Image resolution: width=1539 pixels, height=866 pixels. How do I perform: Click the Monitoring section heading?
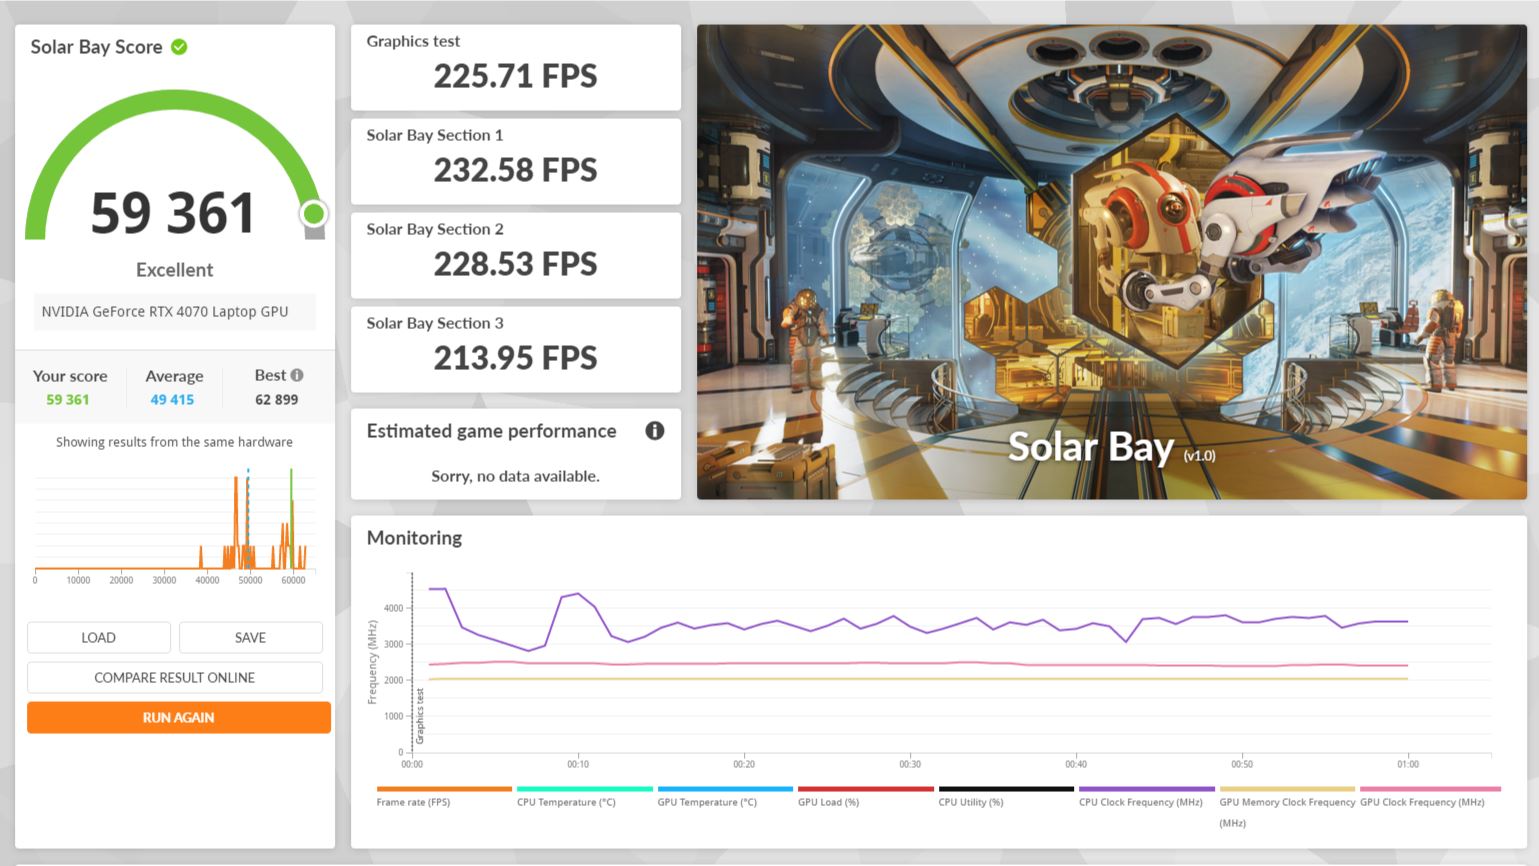tap(414, 538)
